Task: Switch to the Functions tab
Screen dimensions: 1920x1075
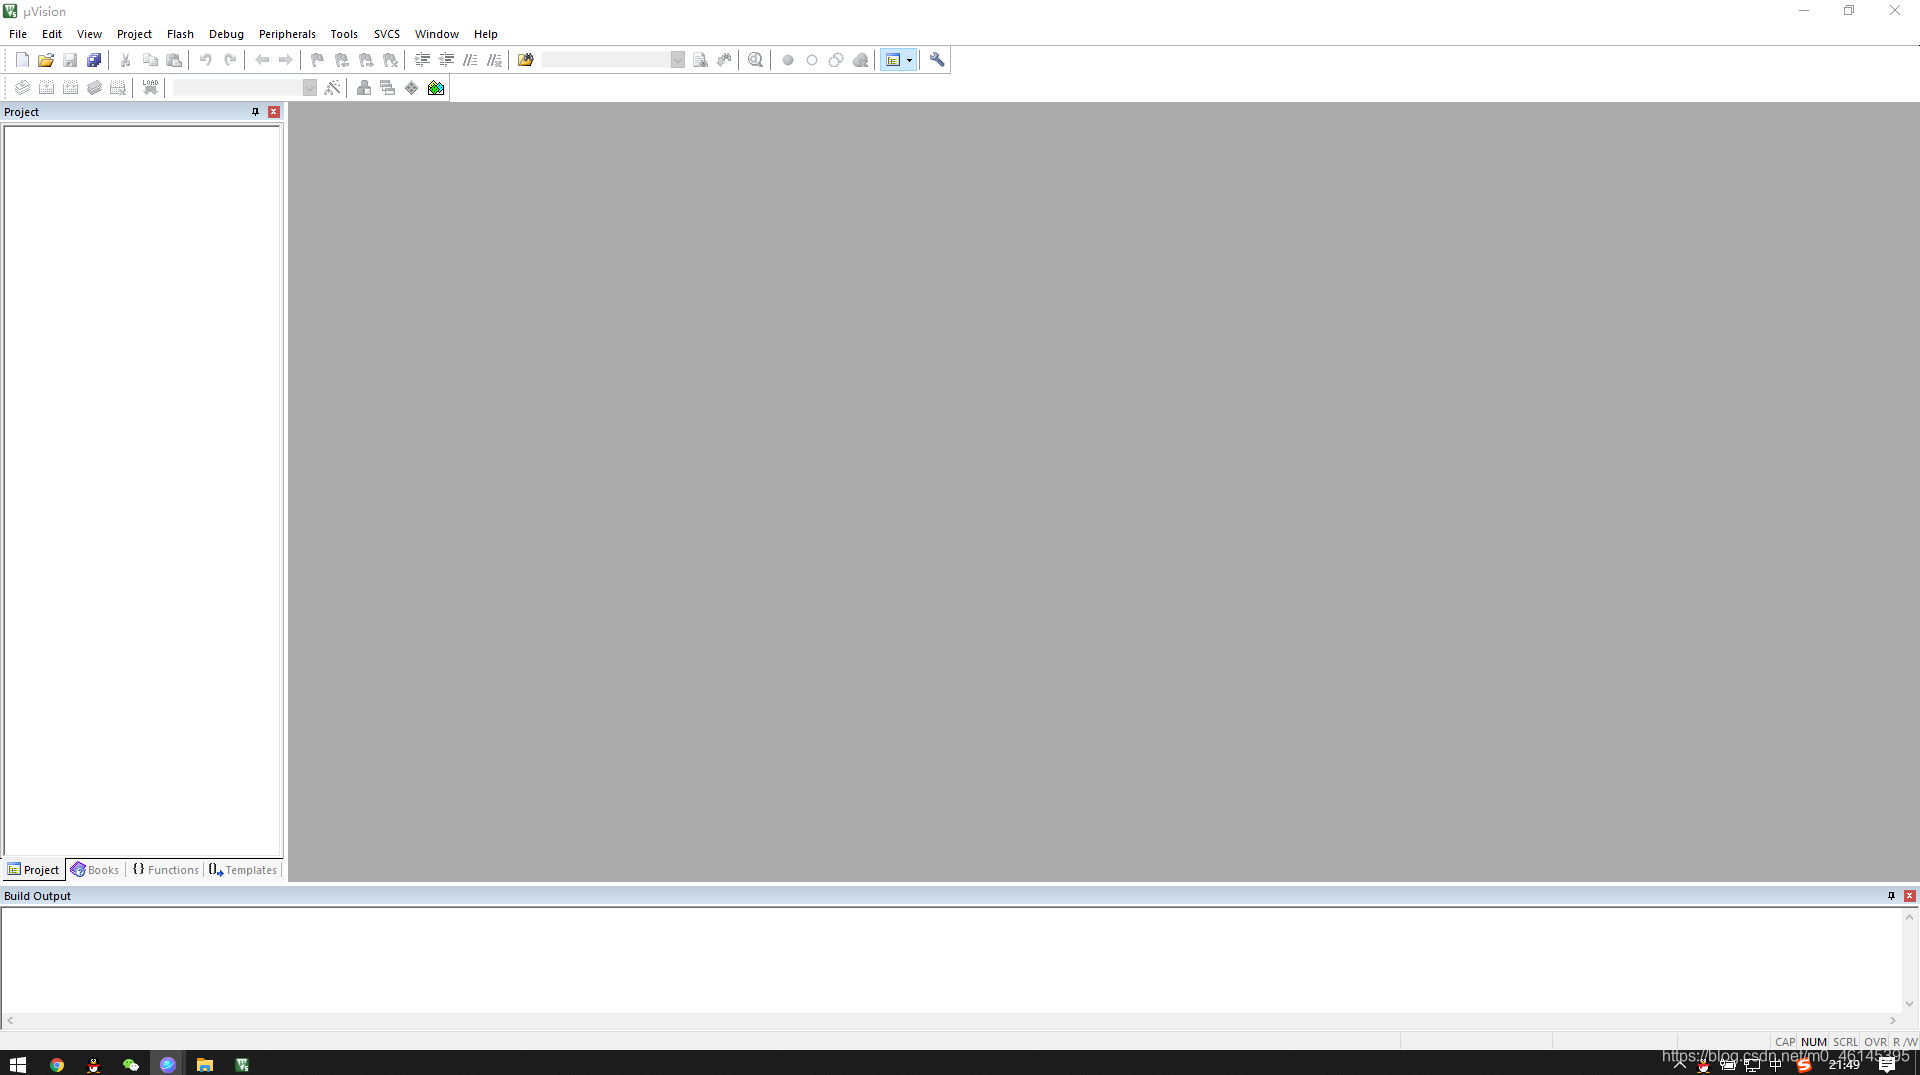Action: (x=166, y=870)
